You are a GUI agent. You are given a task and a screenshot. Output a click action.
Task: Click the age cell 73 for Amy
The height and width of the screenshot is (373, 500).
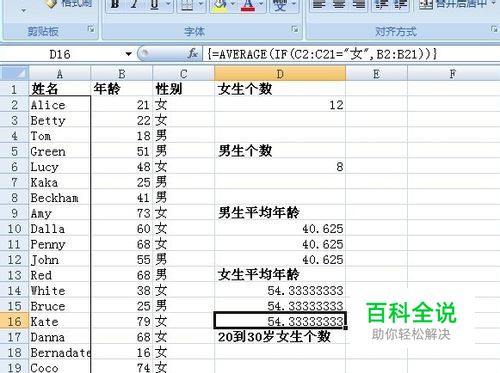[122, 213]
